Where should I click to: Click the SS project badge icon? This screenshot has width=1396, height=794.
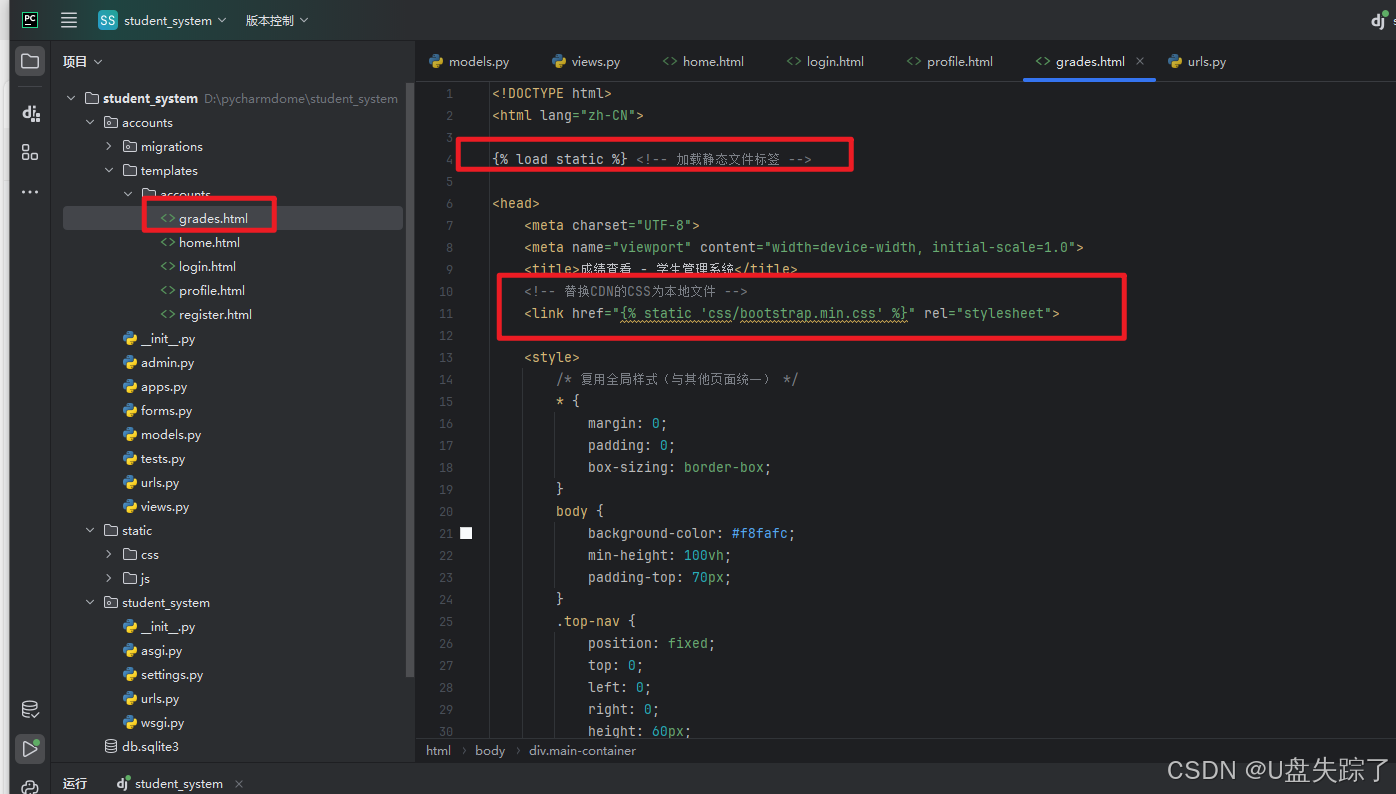(x=107, y=20)
